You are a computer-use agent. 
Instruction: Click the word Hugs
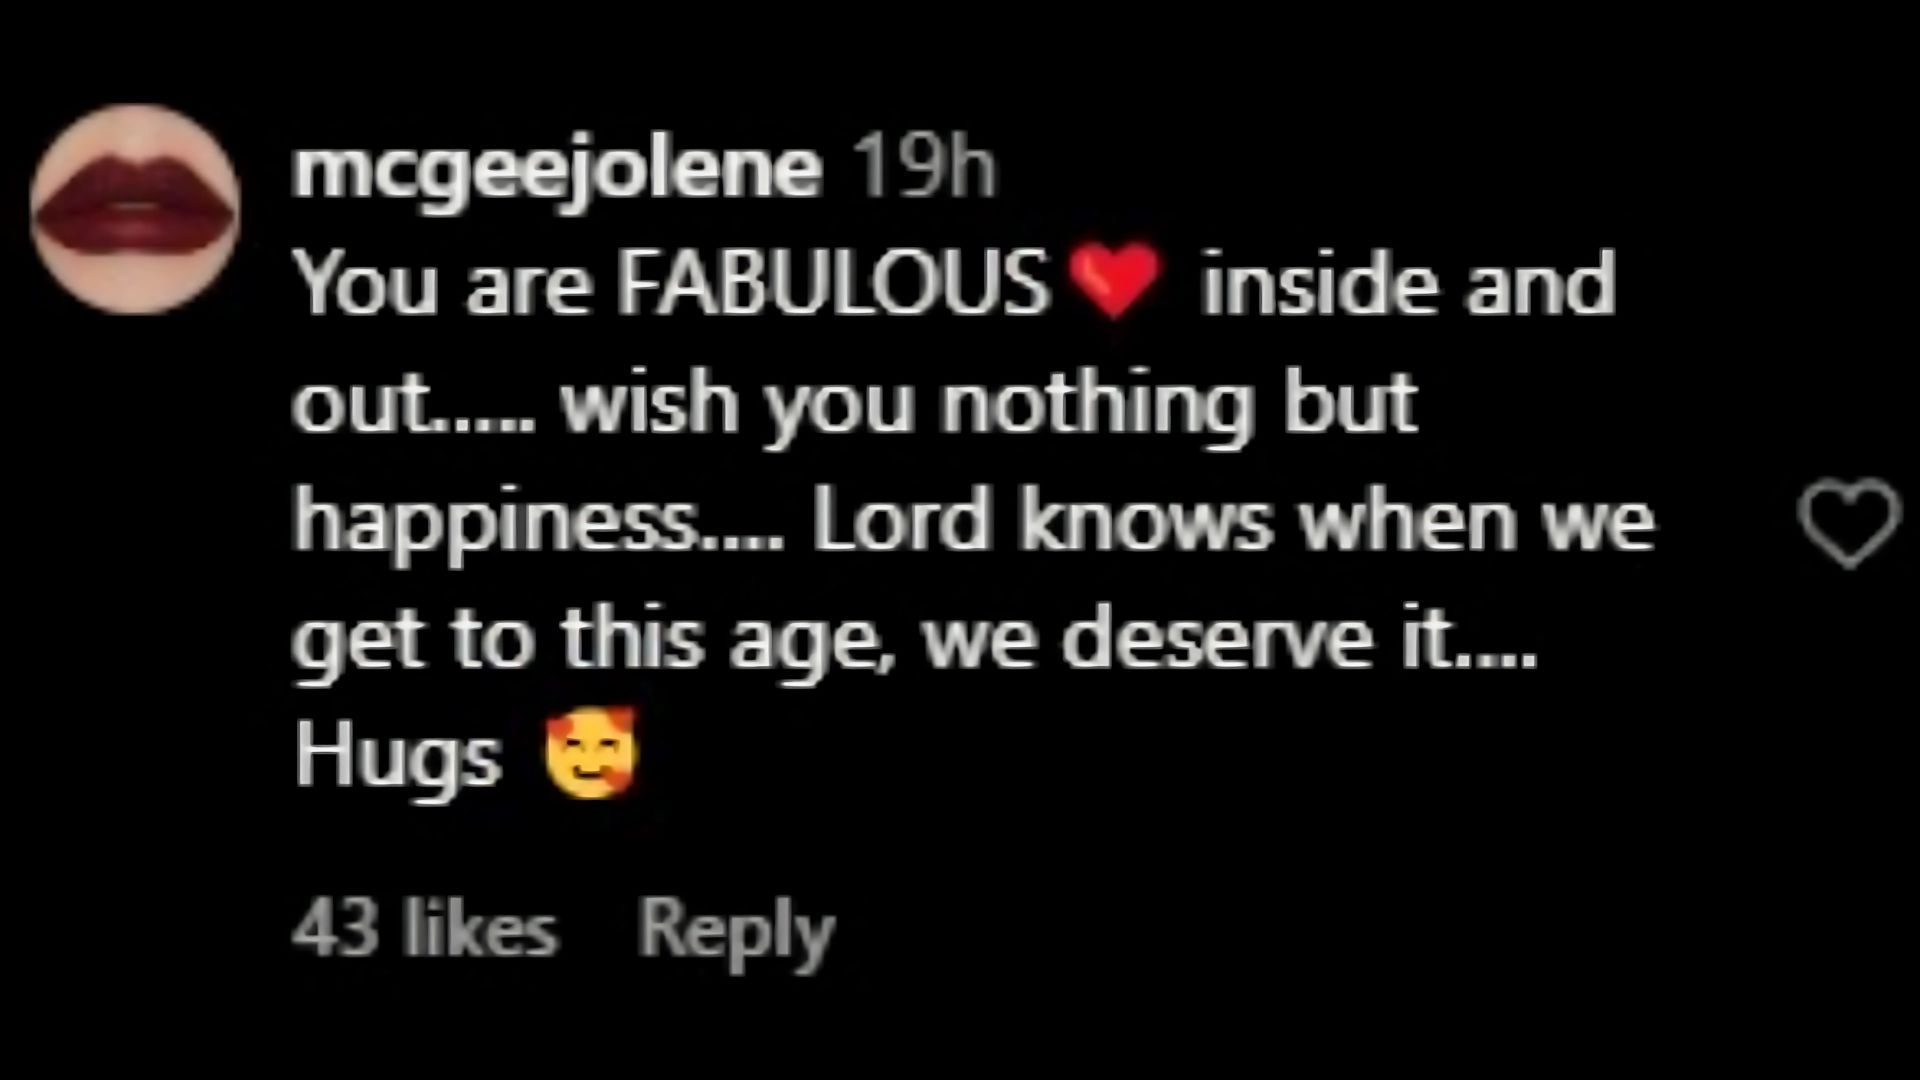tap(398, 756)
